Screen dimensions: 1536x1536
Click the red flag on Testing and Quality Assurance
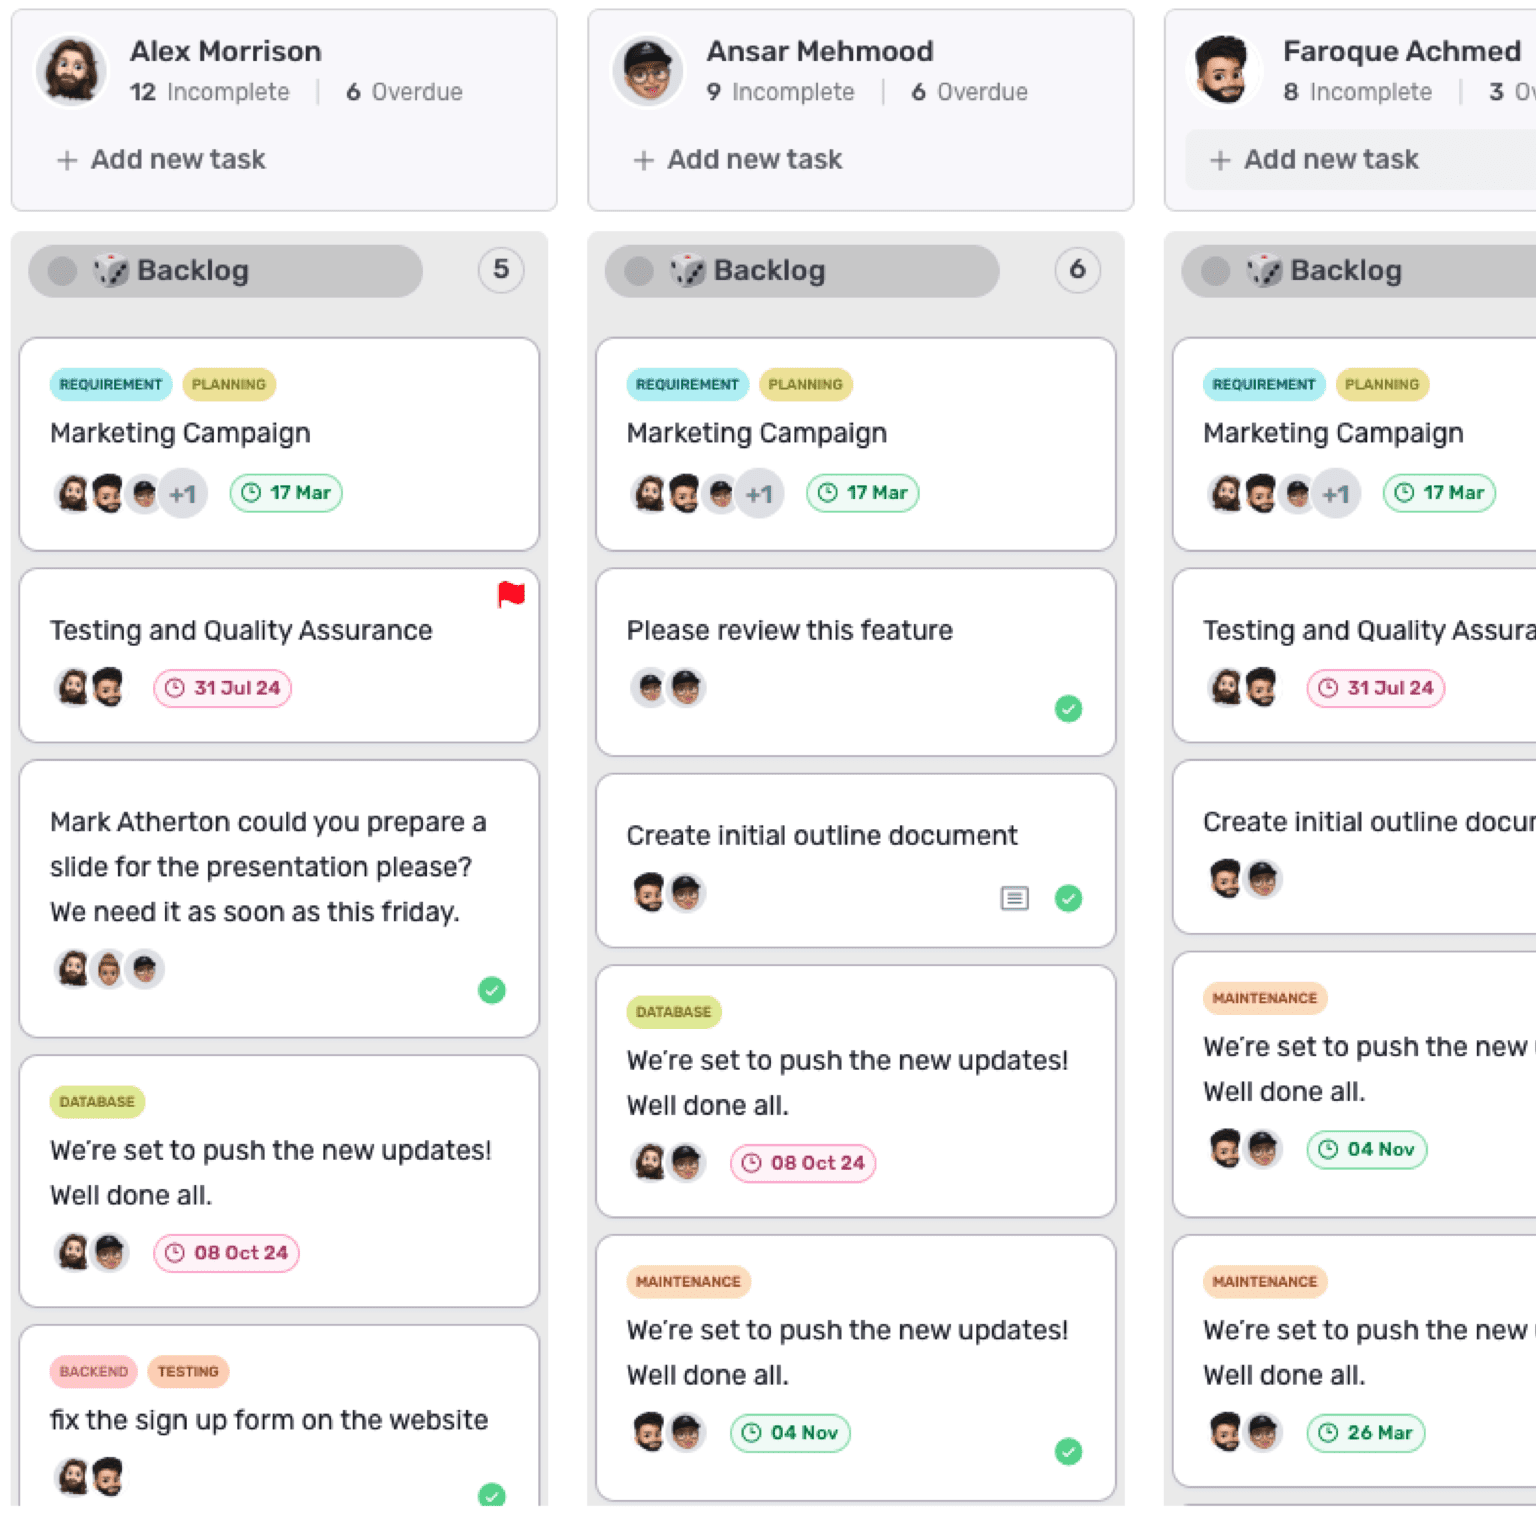512,593
